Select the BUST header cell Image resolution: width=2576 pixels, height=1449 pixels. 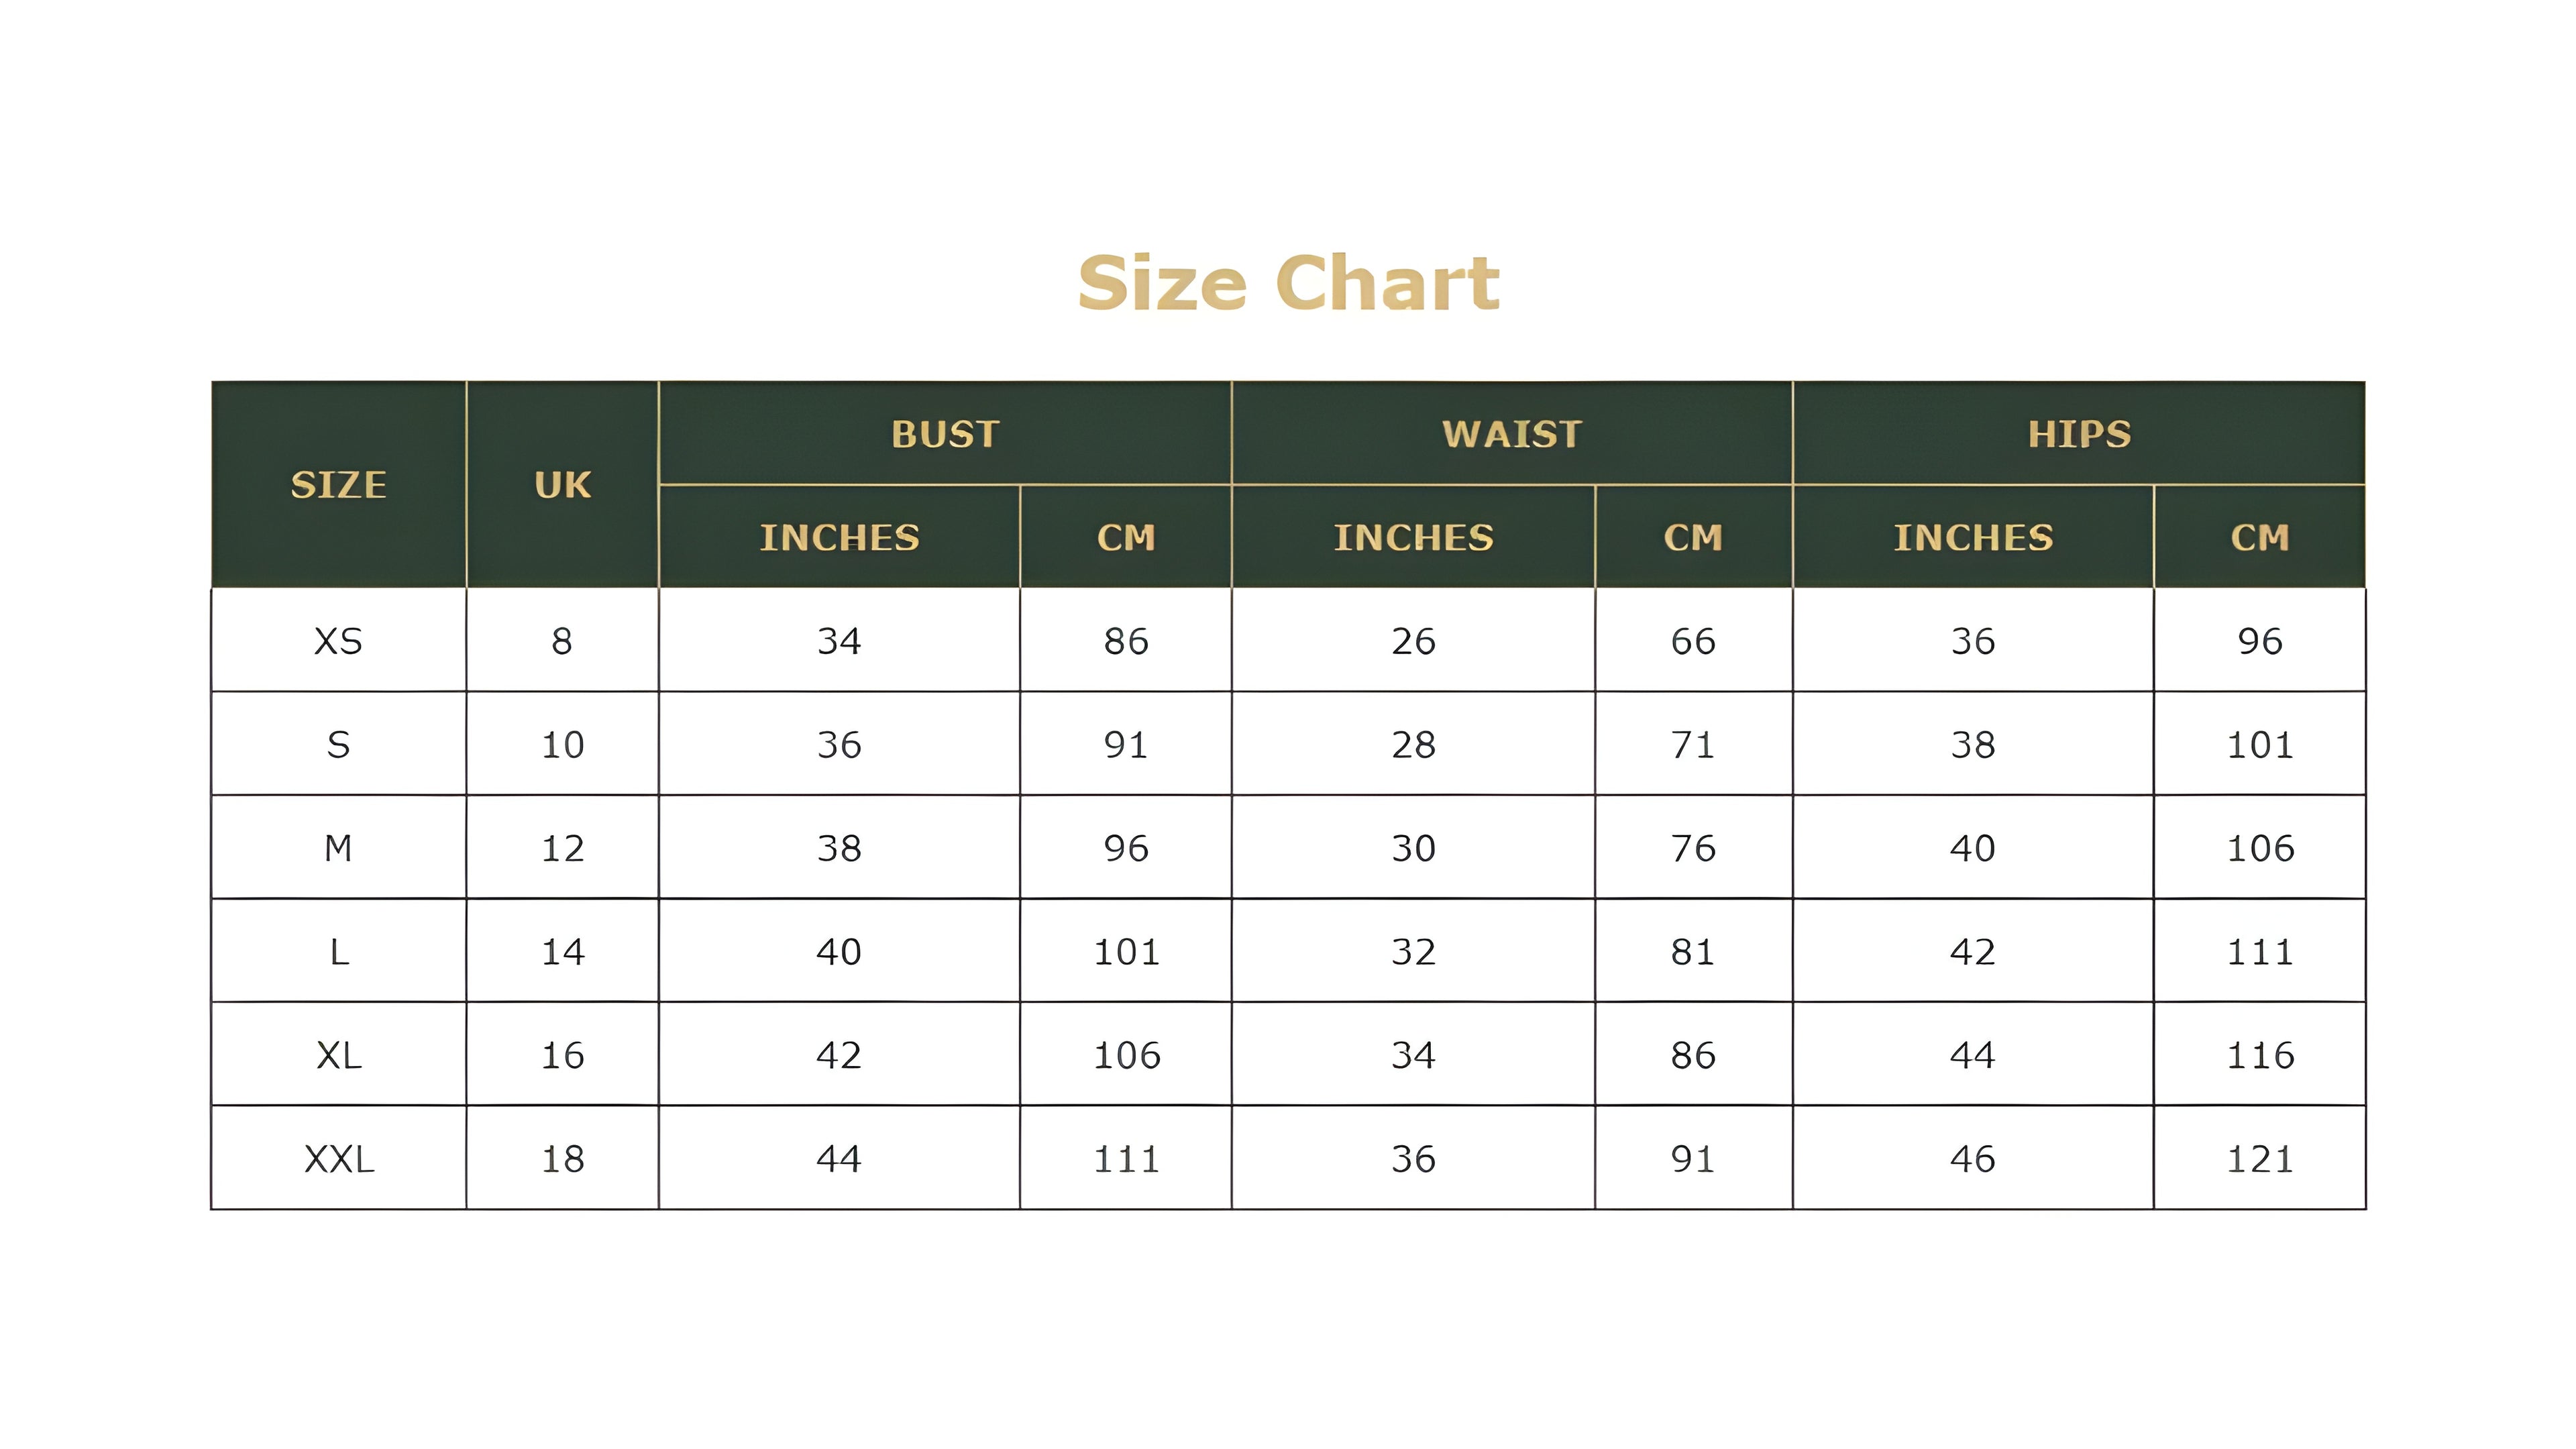coord(945,434)
